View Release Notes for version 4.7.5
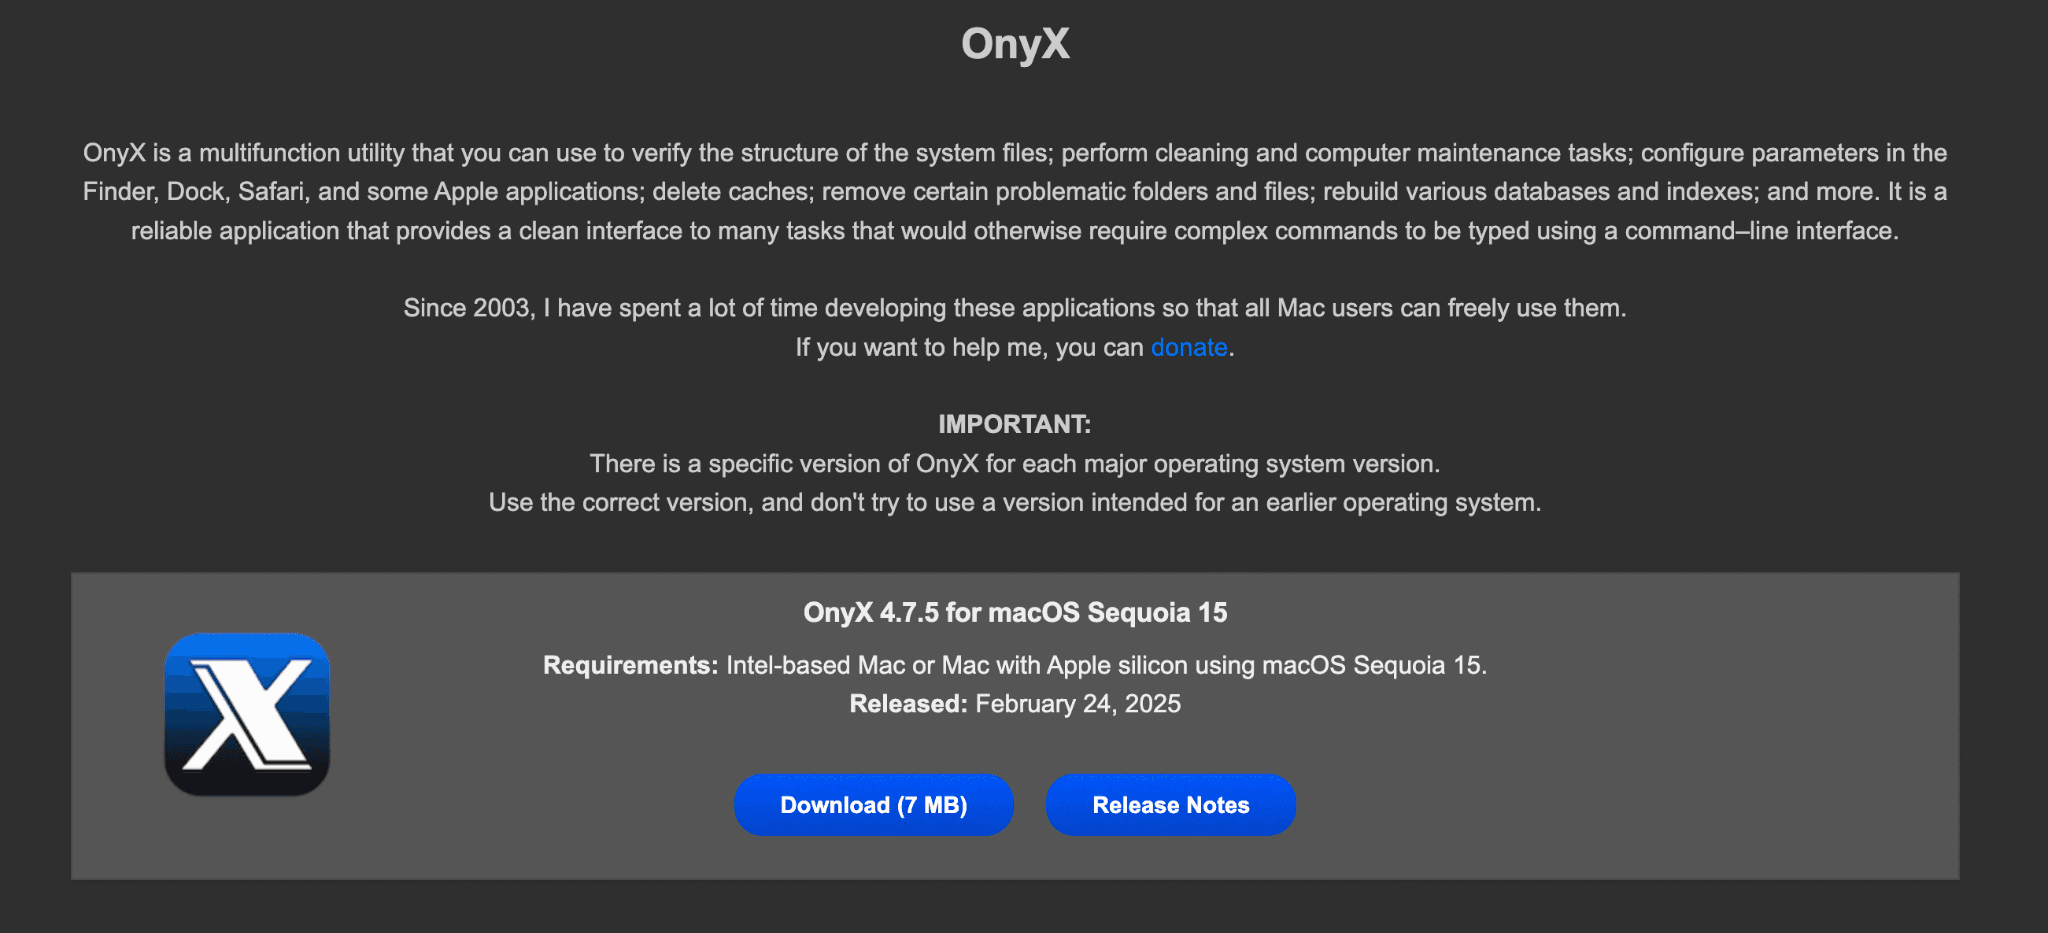 1170,804
